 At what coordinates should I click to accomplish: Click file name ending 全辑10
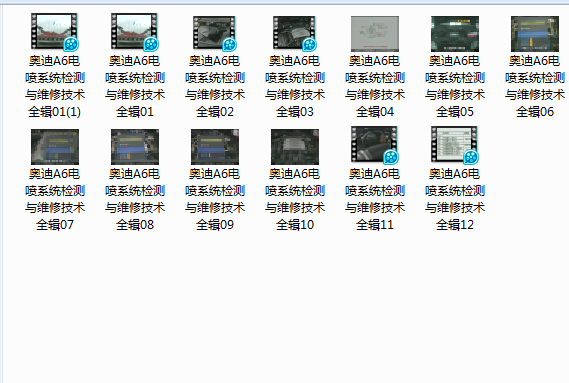pyautogui.click(x=295, y=199)
